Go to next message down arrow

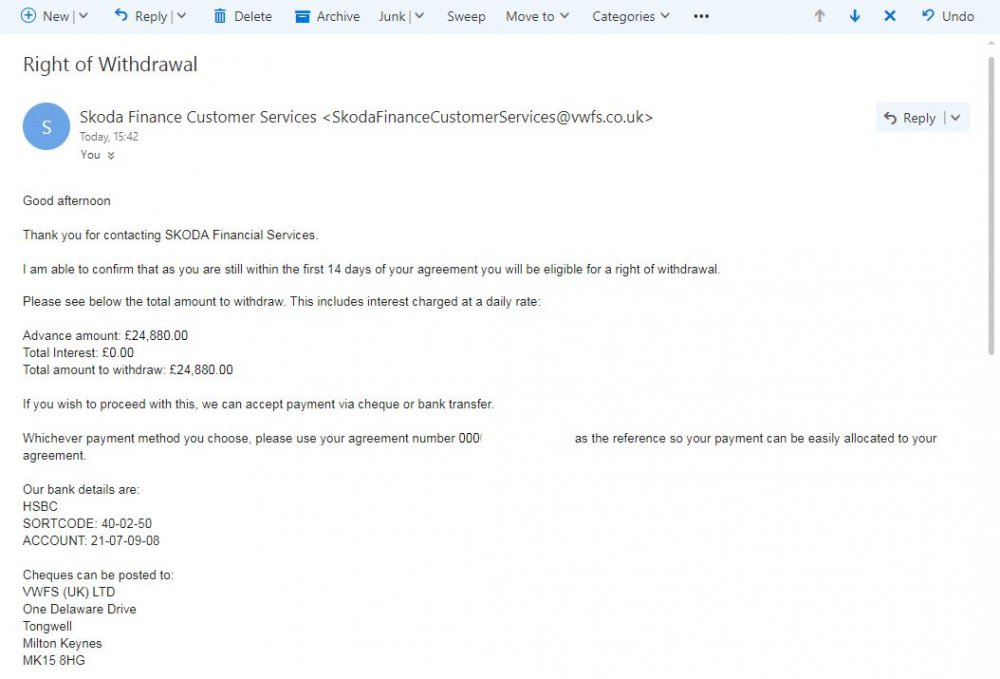coord(855,16)
